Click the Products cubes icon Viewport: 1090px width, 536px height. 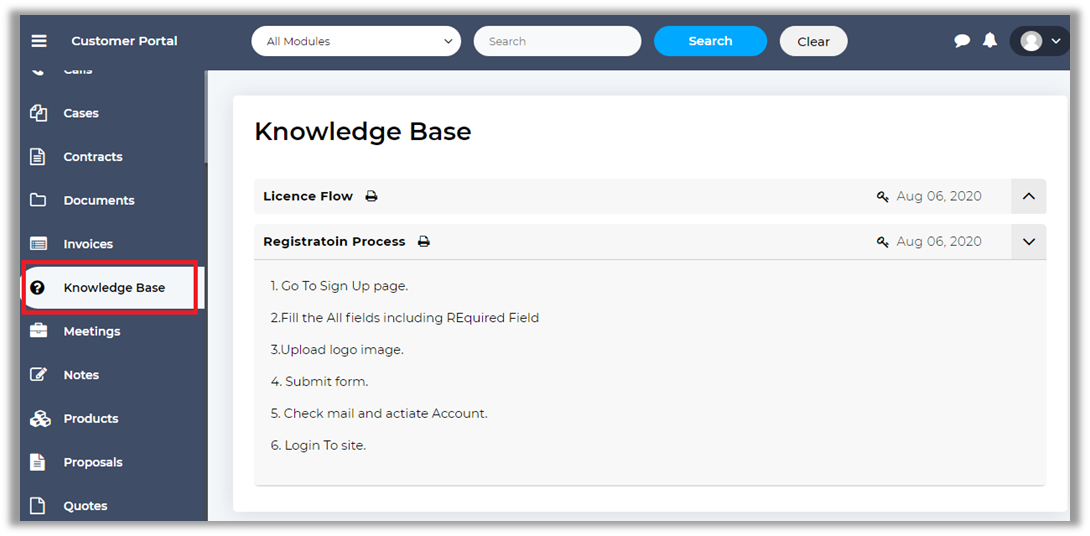click(39, 419)
